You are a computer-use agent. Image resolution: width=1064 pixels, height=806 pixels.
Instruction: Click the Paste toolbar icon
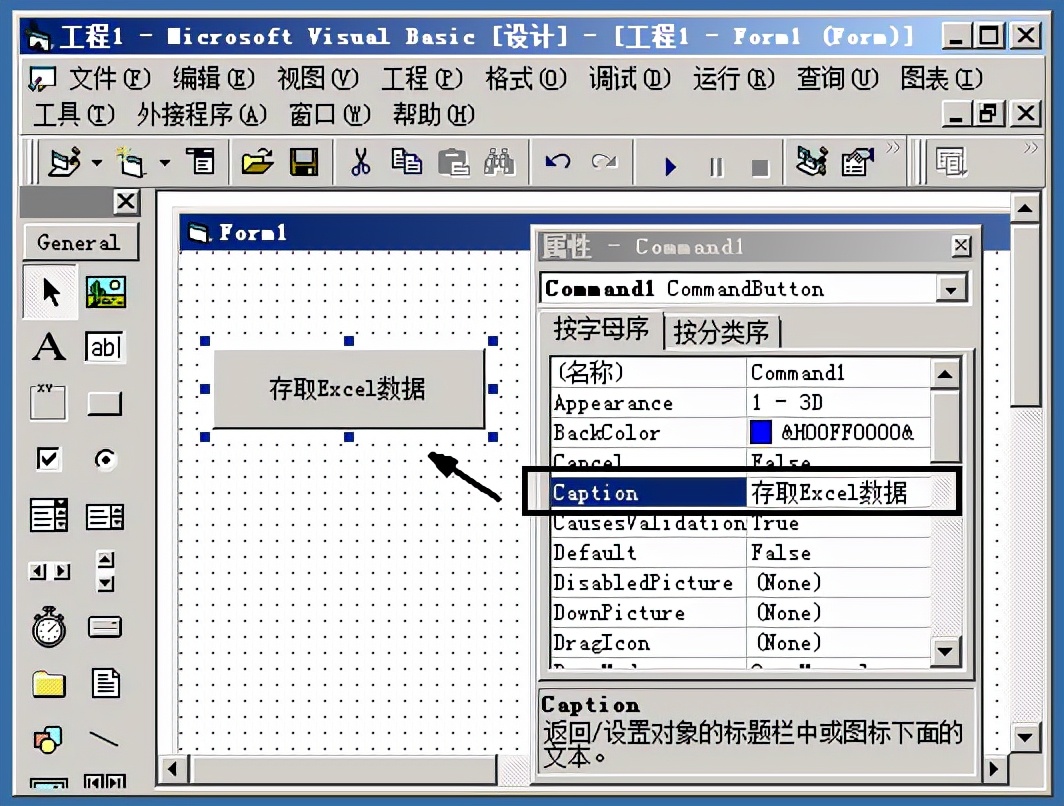point(451,161)
